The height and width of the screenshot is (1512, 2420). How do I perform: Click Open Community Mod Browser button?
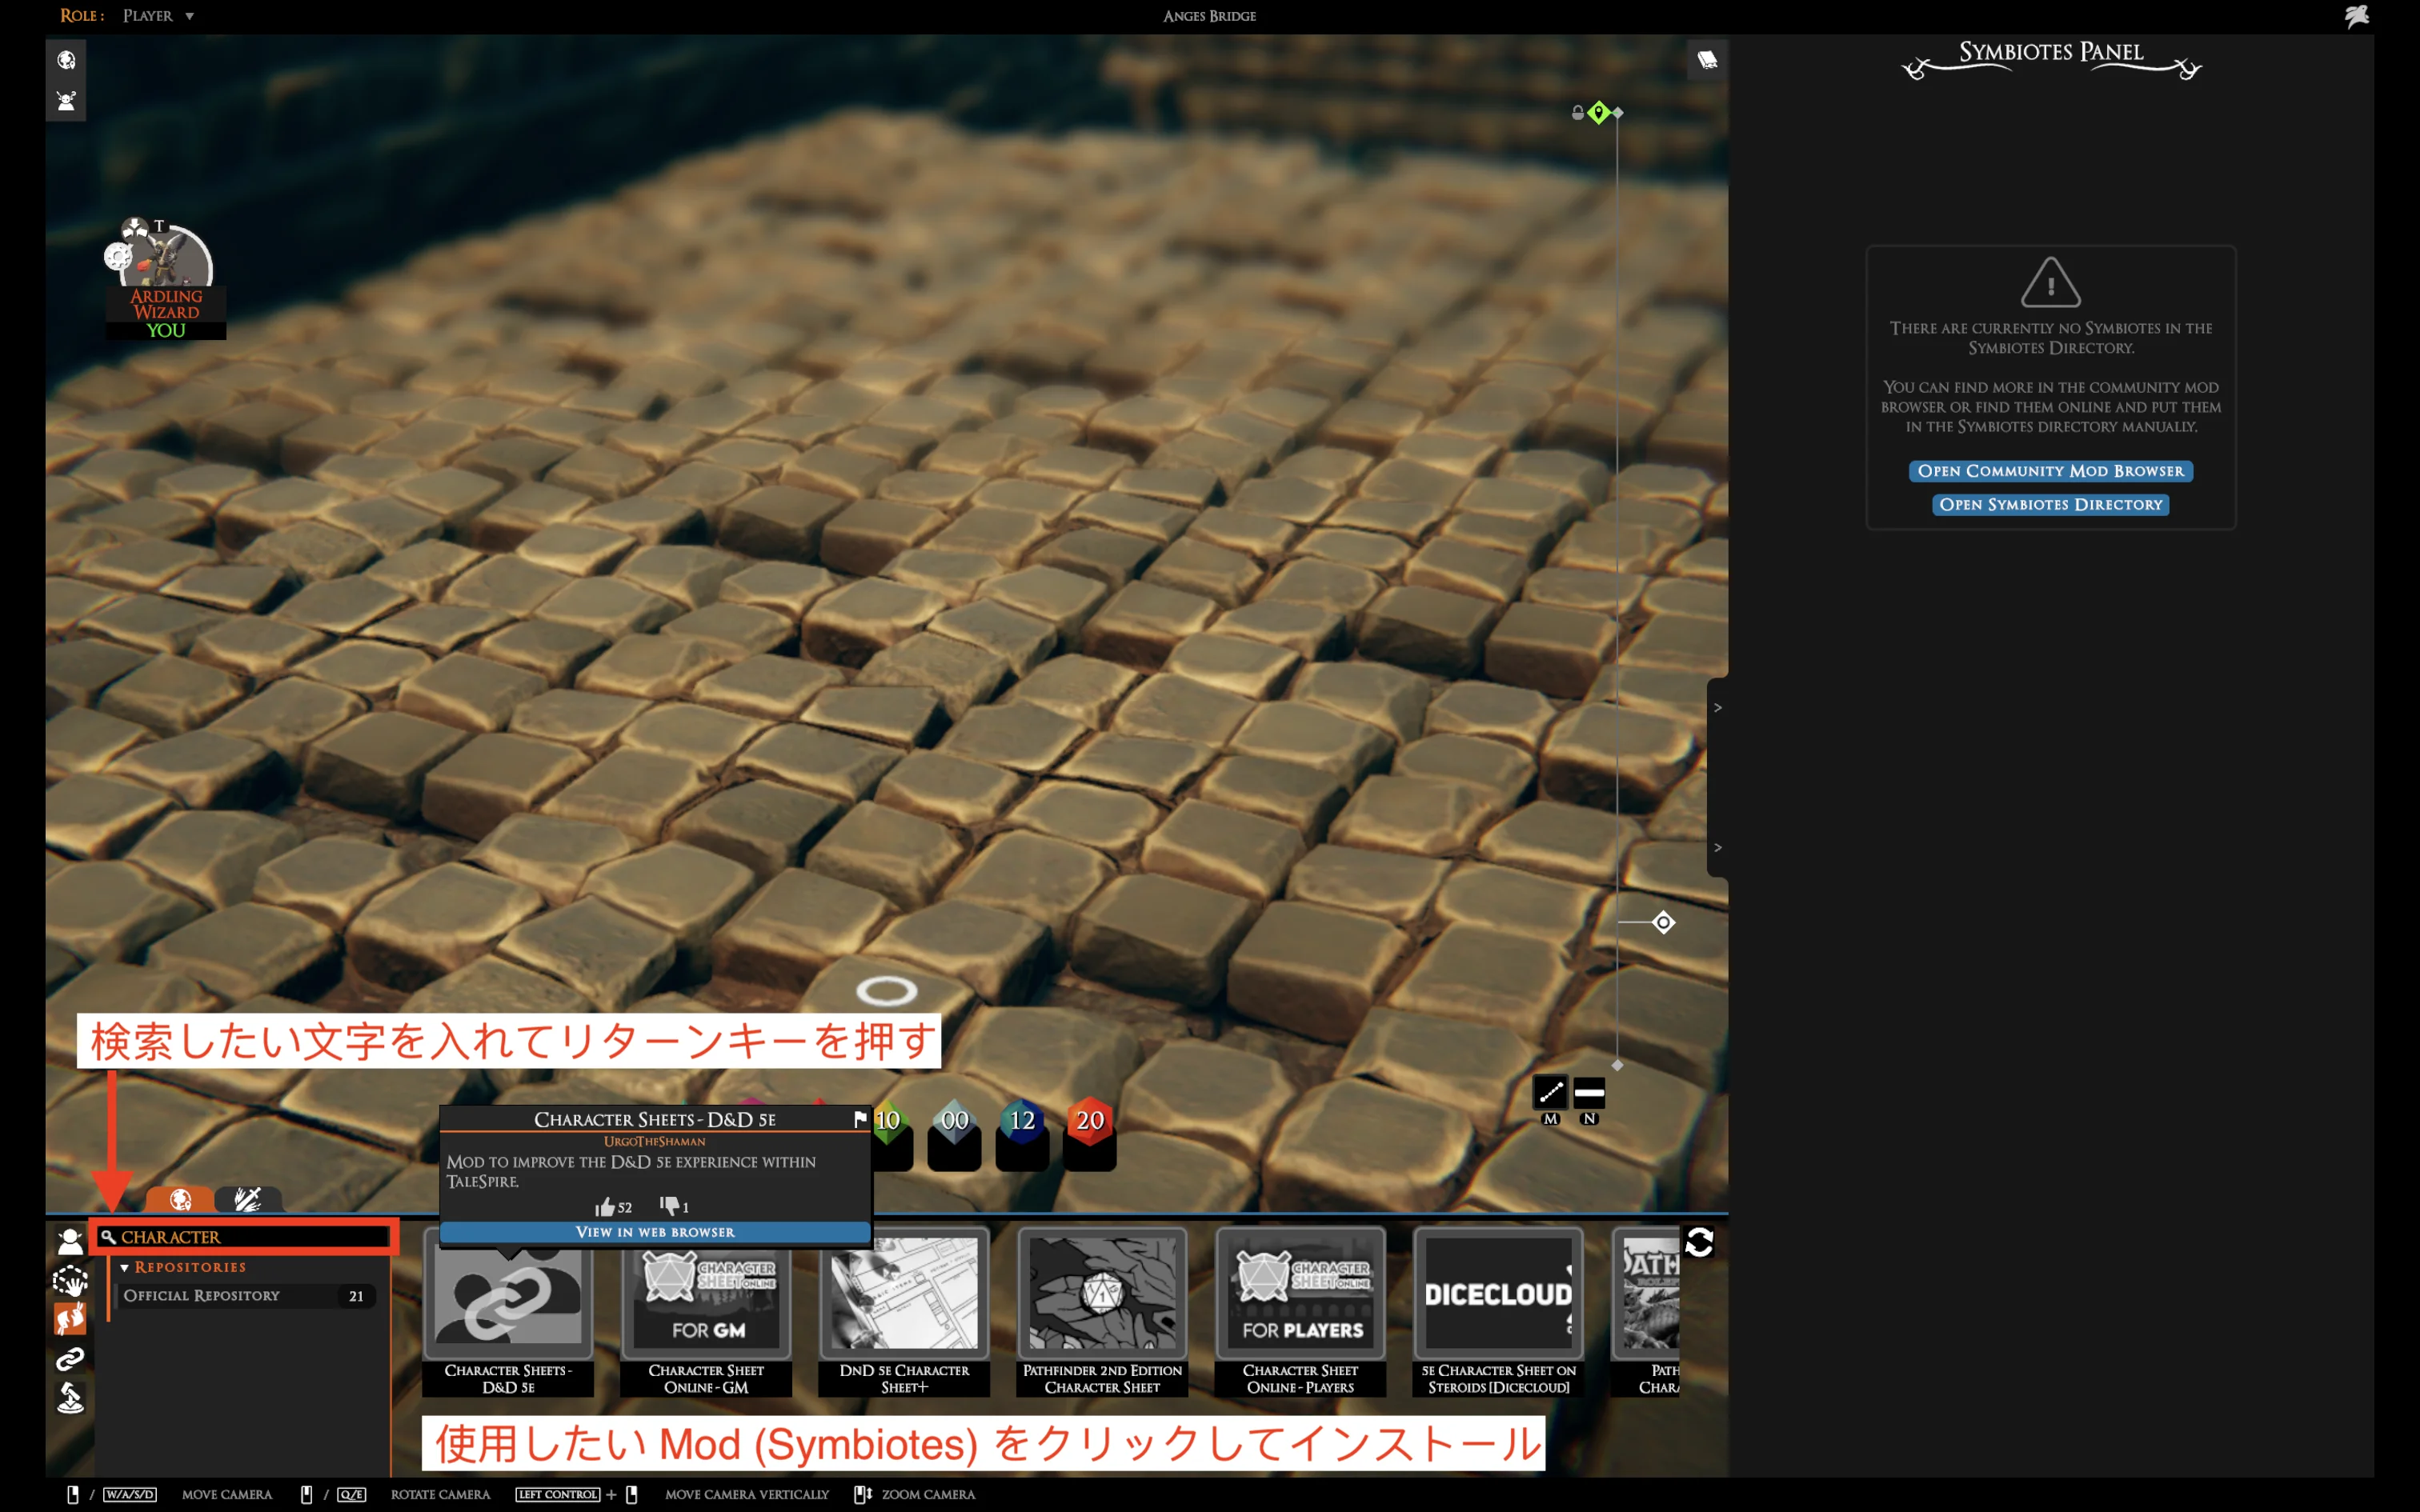pyautogui.click(x=2050, y=471)
